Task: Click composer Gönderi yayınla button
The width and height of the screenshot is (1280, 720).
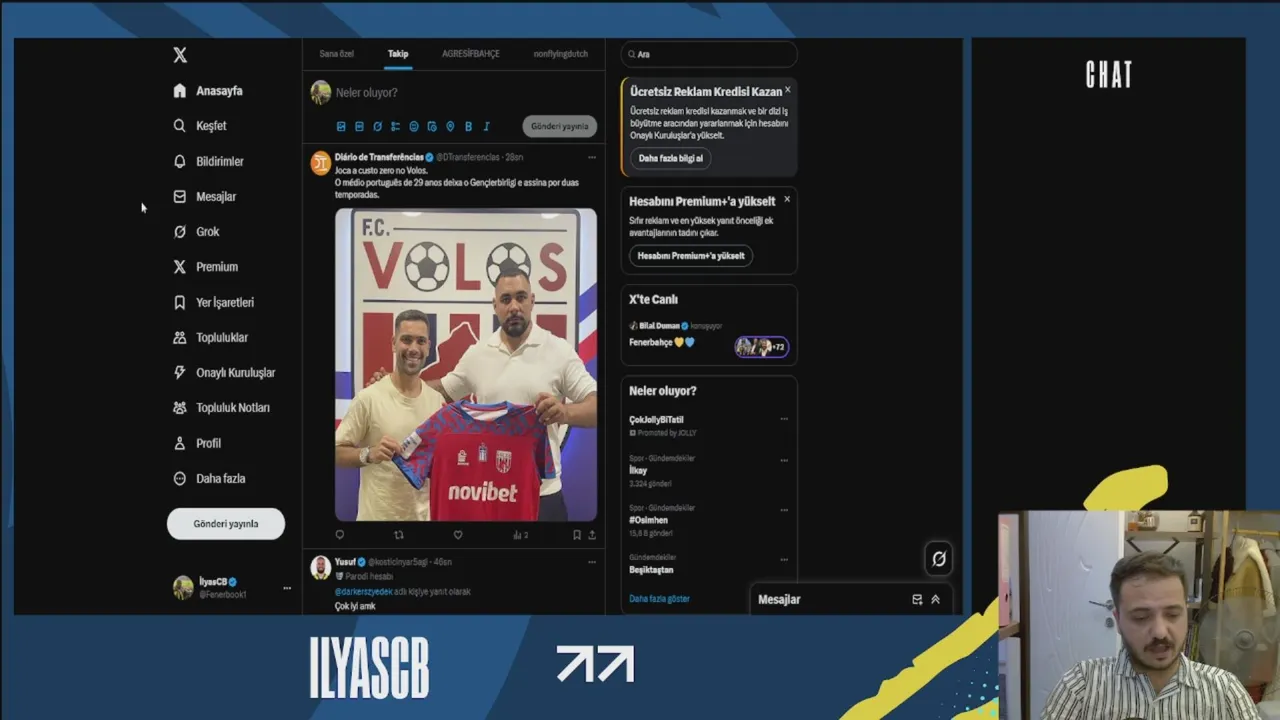Action: pos(560,126)
